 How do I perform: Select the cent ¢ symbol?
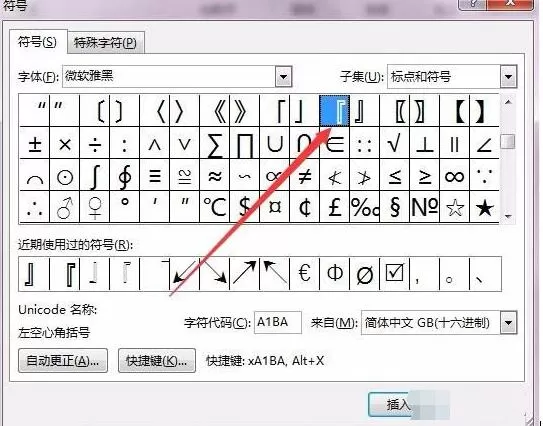pyautogui.click(x=305, y=207)
